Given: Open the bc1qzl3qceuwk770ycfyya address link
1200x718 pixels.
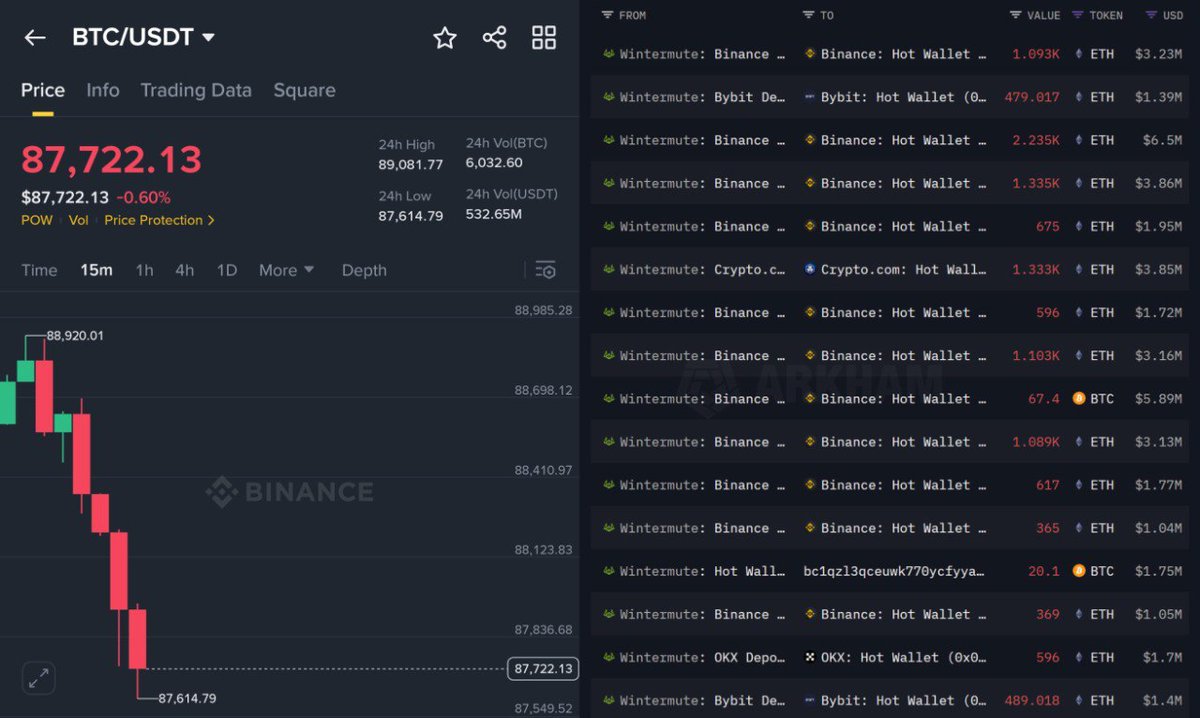Looking at the screenshot, I should [895, 571].
